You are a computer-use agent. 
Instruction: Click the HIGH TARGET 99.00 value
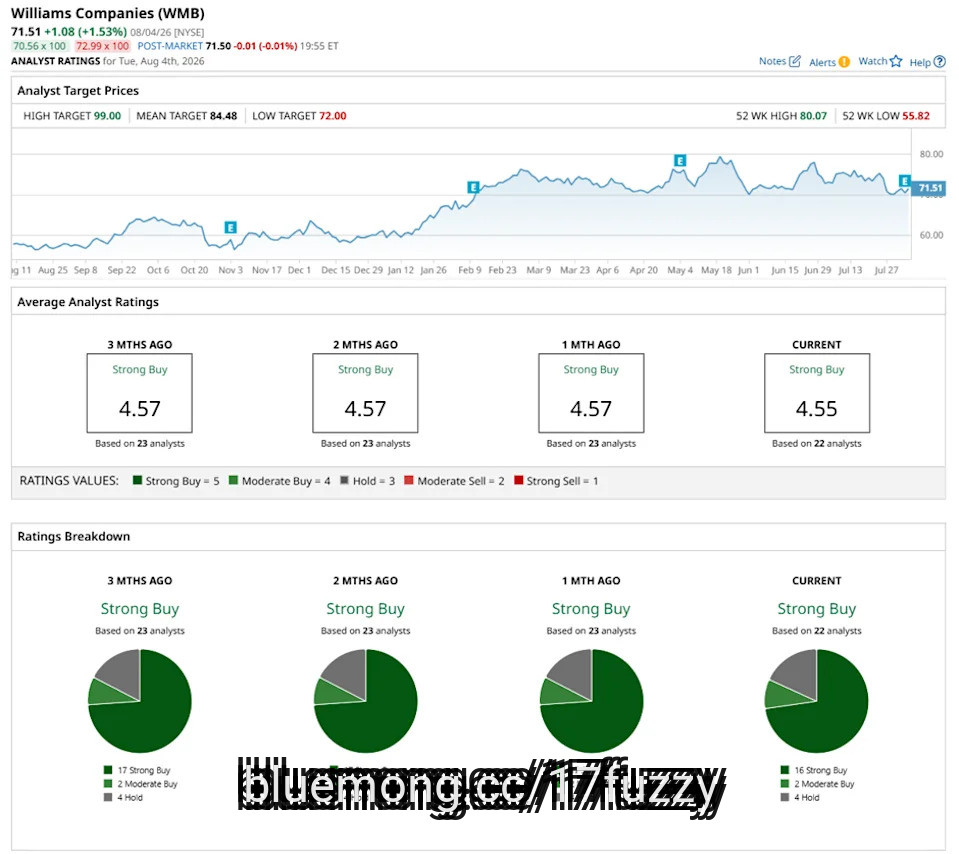[107, 116]
